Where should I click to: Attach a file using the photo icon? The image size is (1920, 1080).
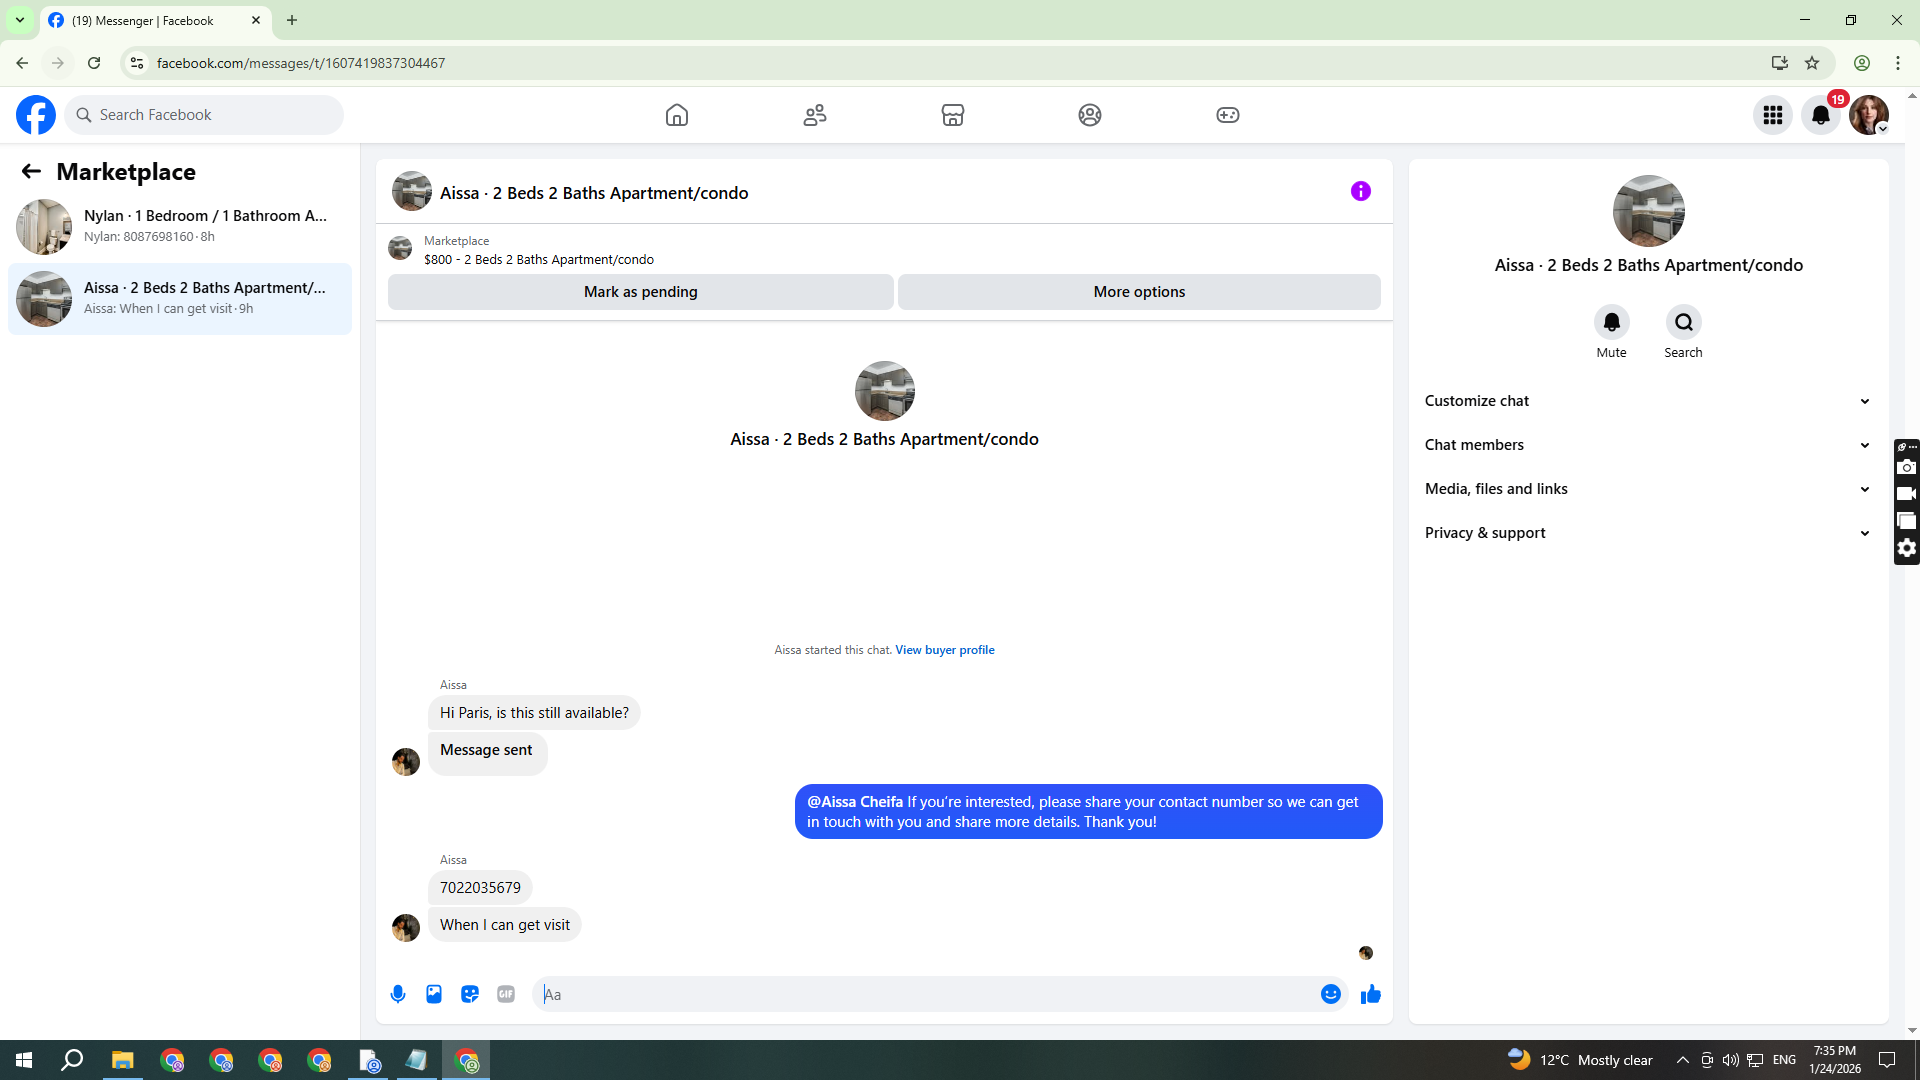[x=434, y=994]
